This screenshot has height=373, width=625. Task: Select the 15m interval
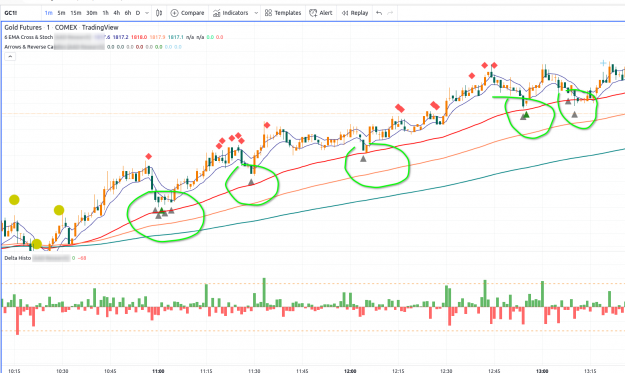[x=76, y=13]
